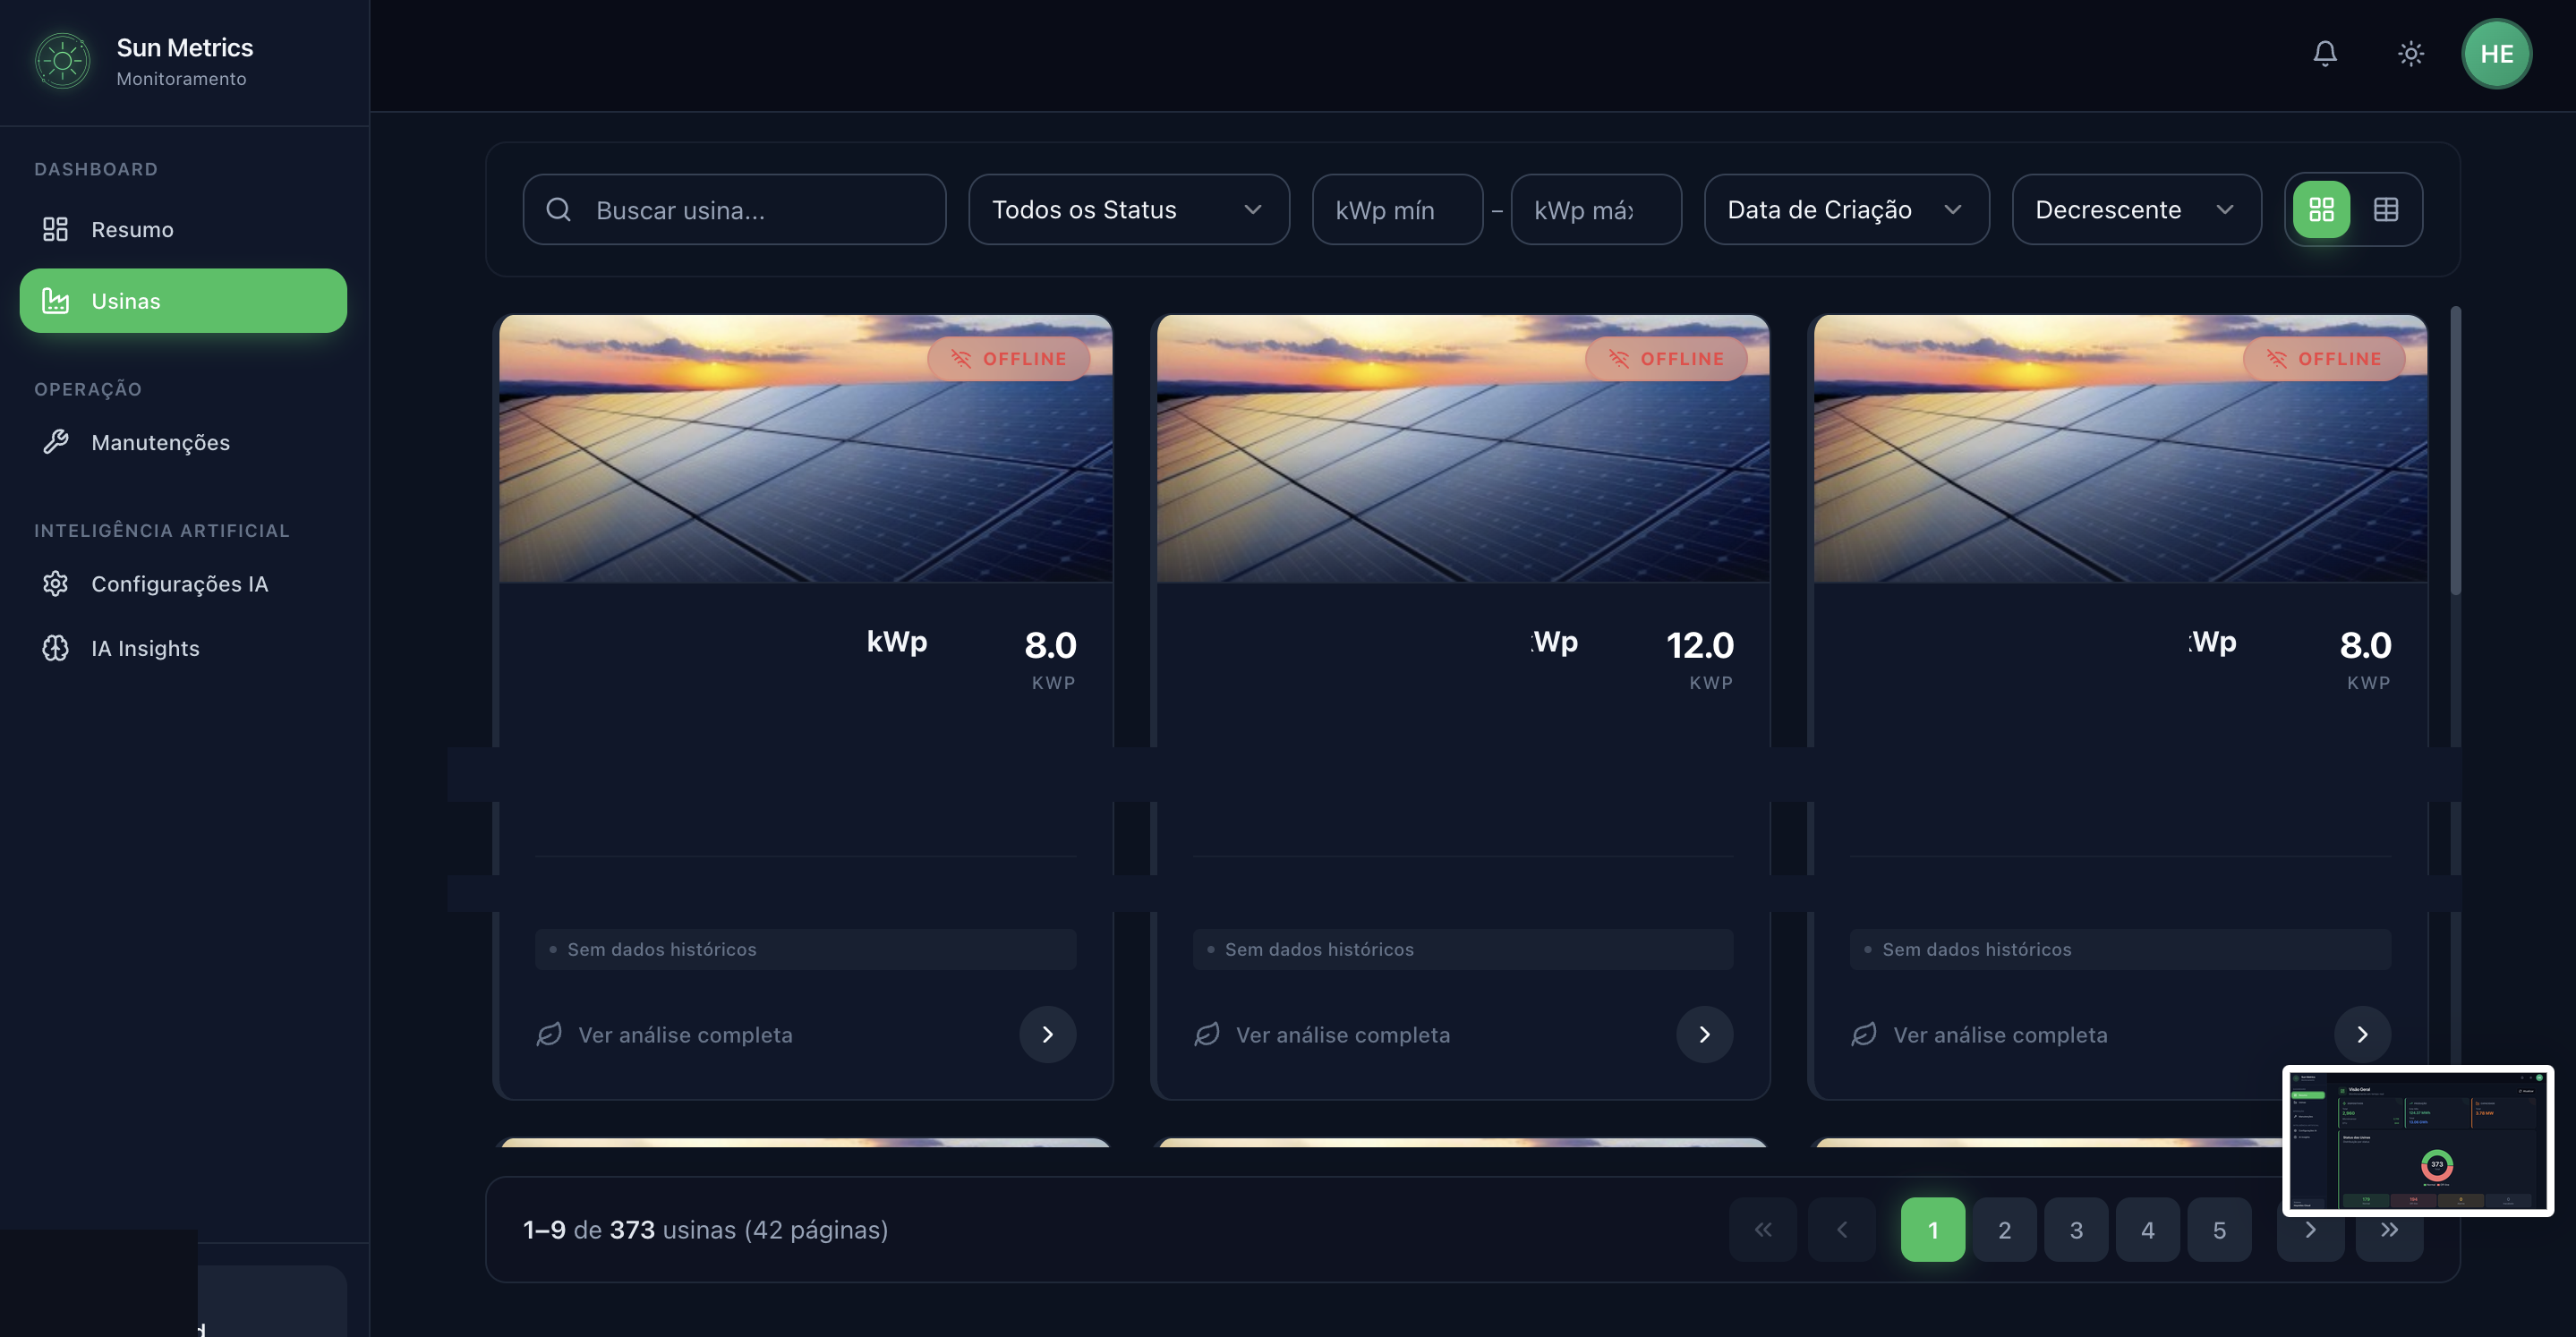Viewport: 2576px width, 1337px height.
Task: Open the Todos os Status dropdown
Action: pos(1128,210)
